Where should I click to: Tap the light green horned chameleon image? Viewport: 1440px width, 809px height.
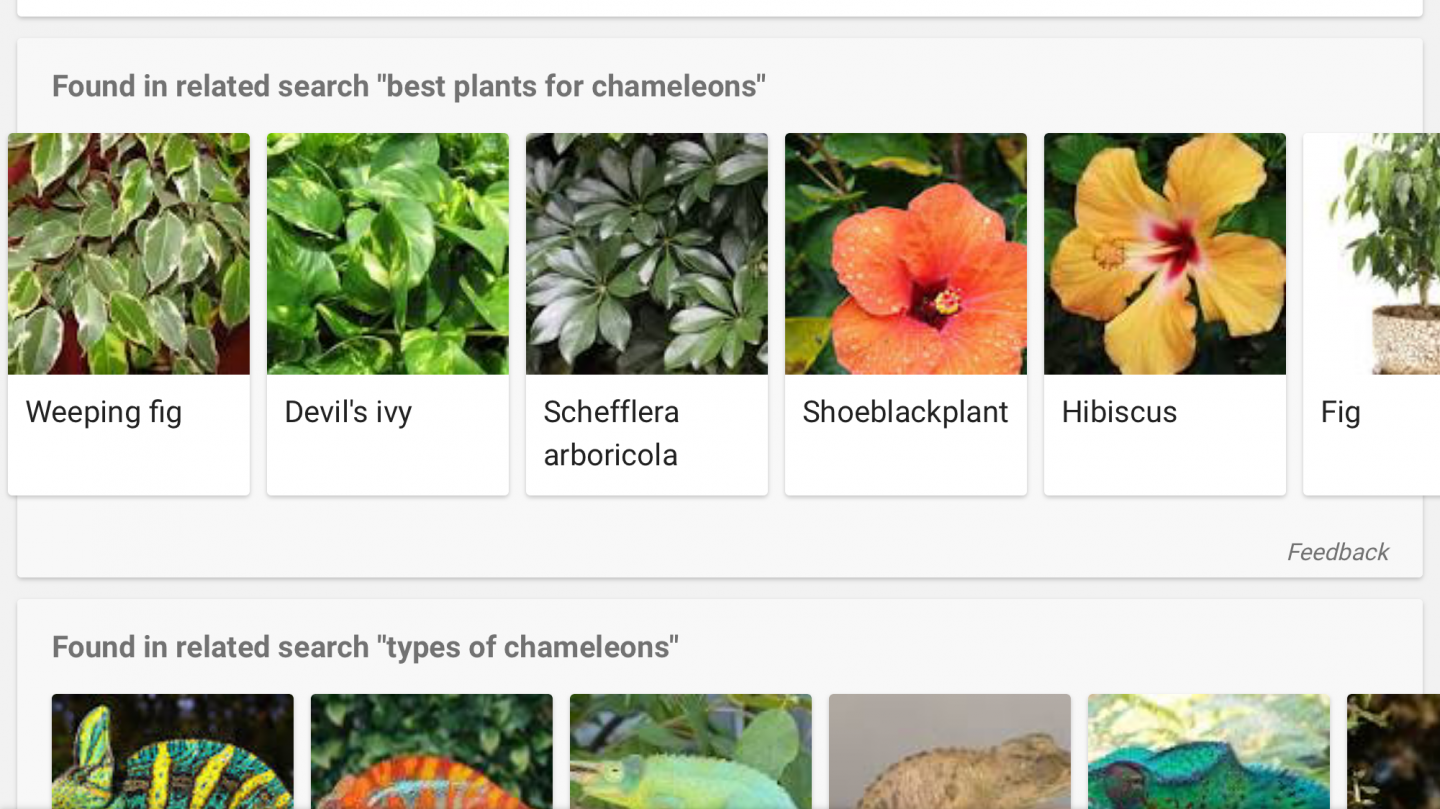[x=691, y=751]
